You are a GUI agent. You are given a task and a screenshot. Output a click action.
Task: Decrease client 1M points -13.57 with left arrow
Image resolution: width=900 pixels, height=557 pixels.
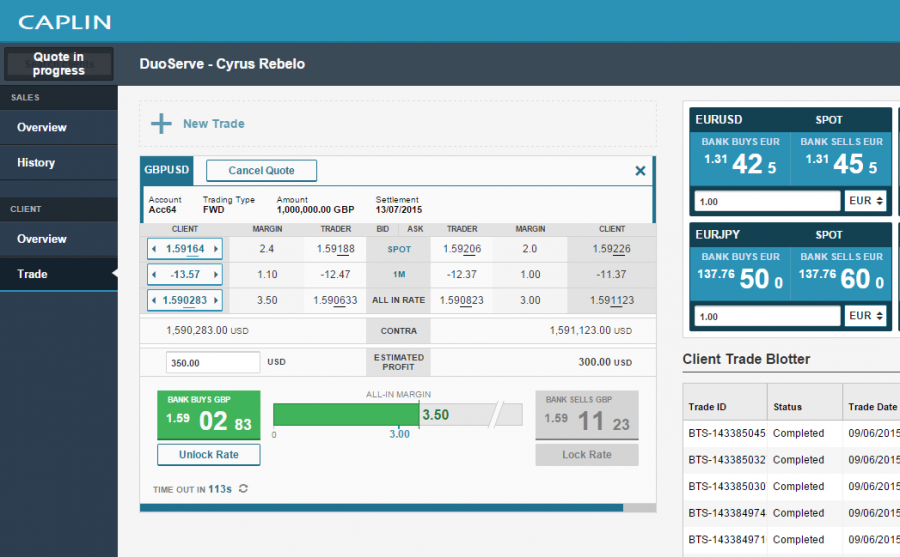point(154,274)
